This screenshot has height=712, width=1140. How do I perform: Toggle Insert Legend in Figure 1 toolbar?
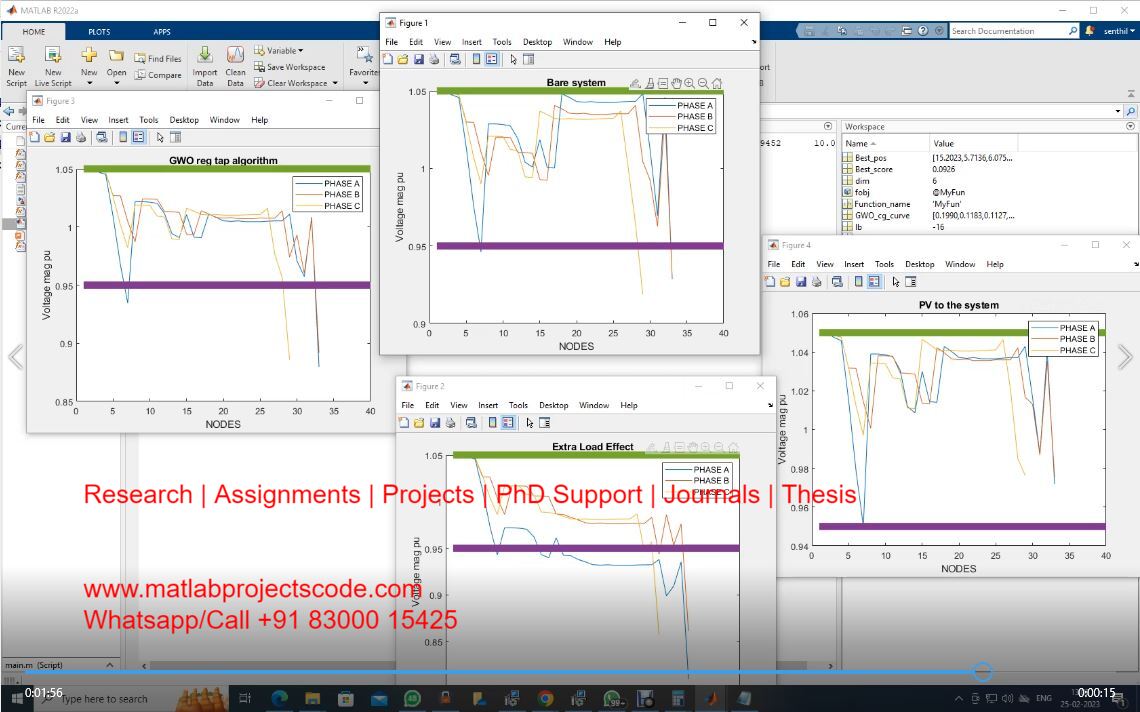point(492,60)
